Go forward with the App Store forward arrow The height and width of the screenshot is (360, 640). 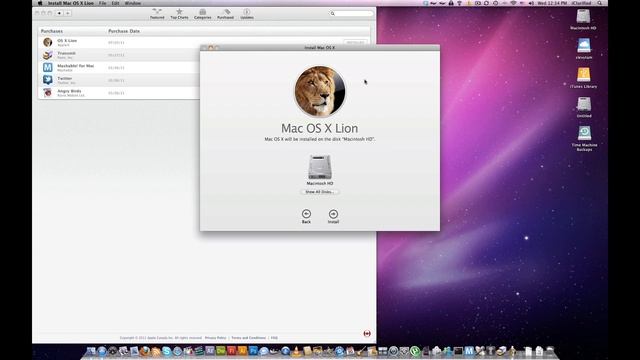tap(67, 13)
